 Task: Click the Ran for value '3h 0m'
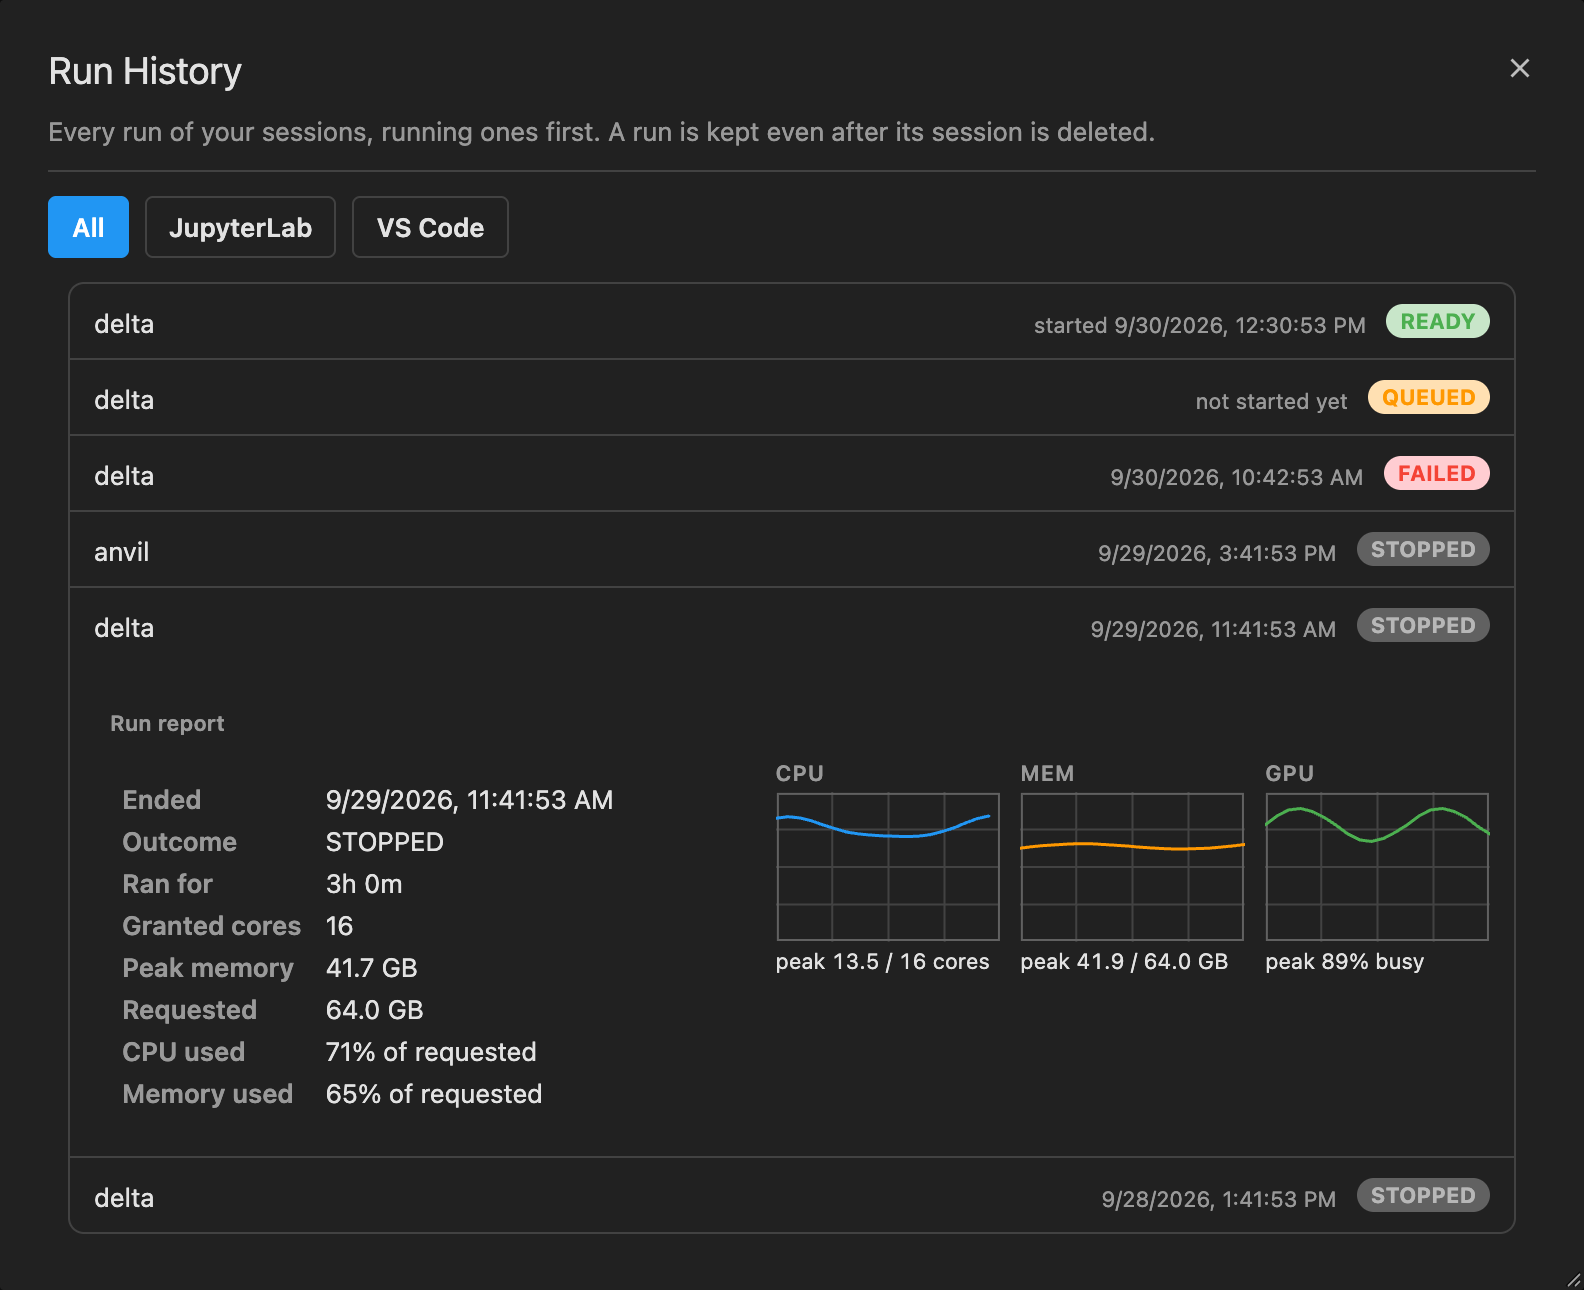(364, 884)
